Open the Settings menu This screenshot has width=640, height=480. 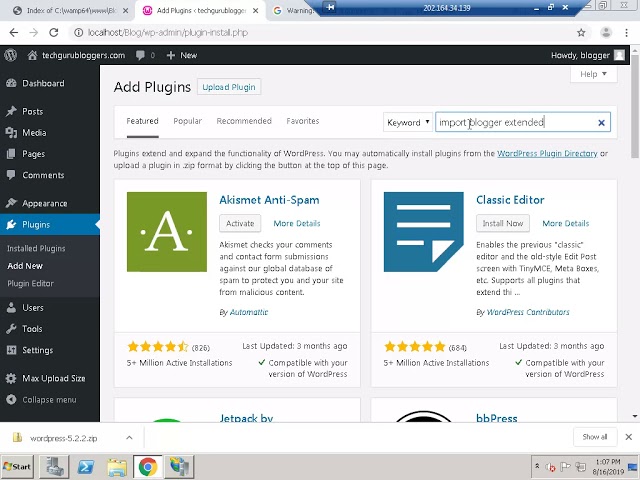(38, 350)
